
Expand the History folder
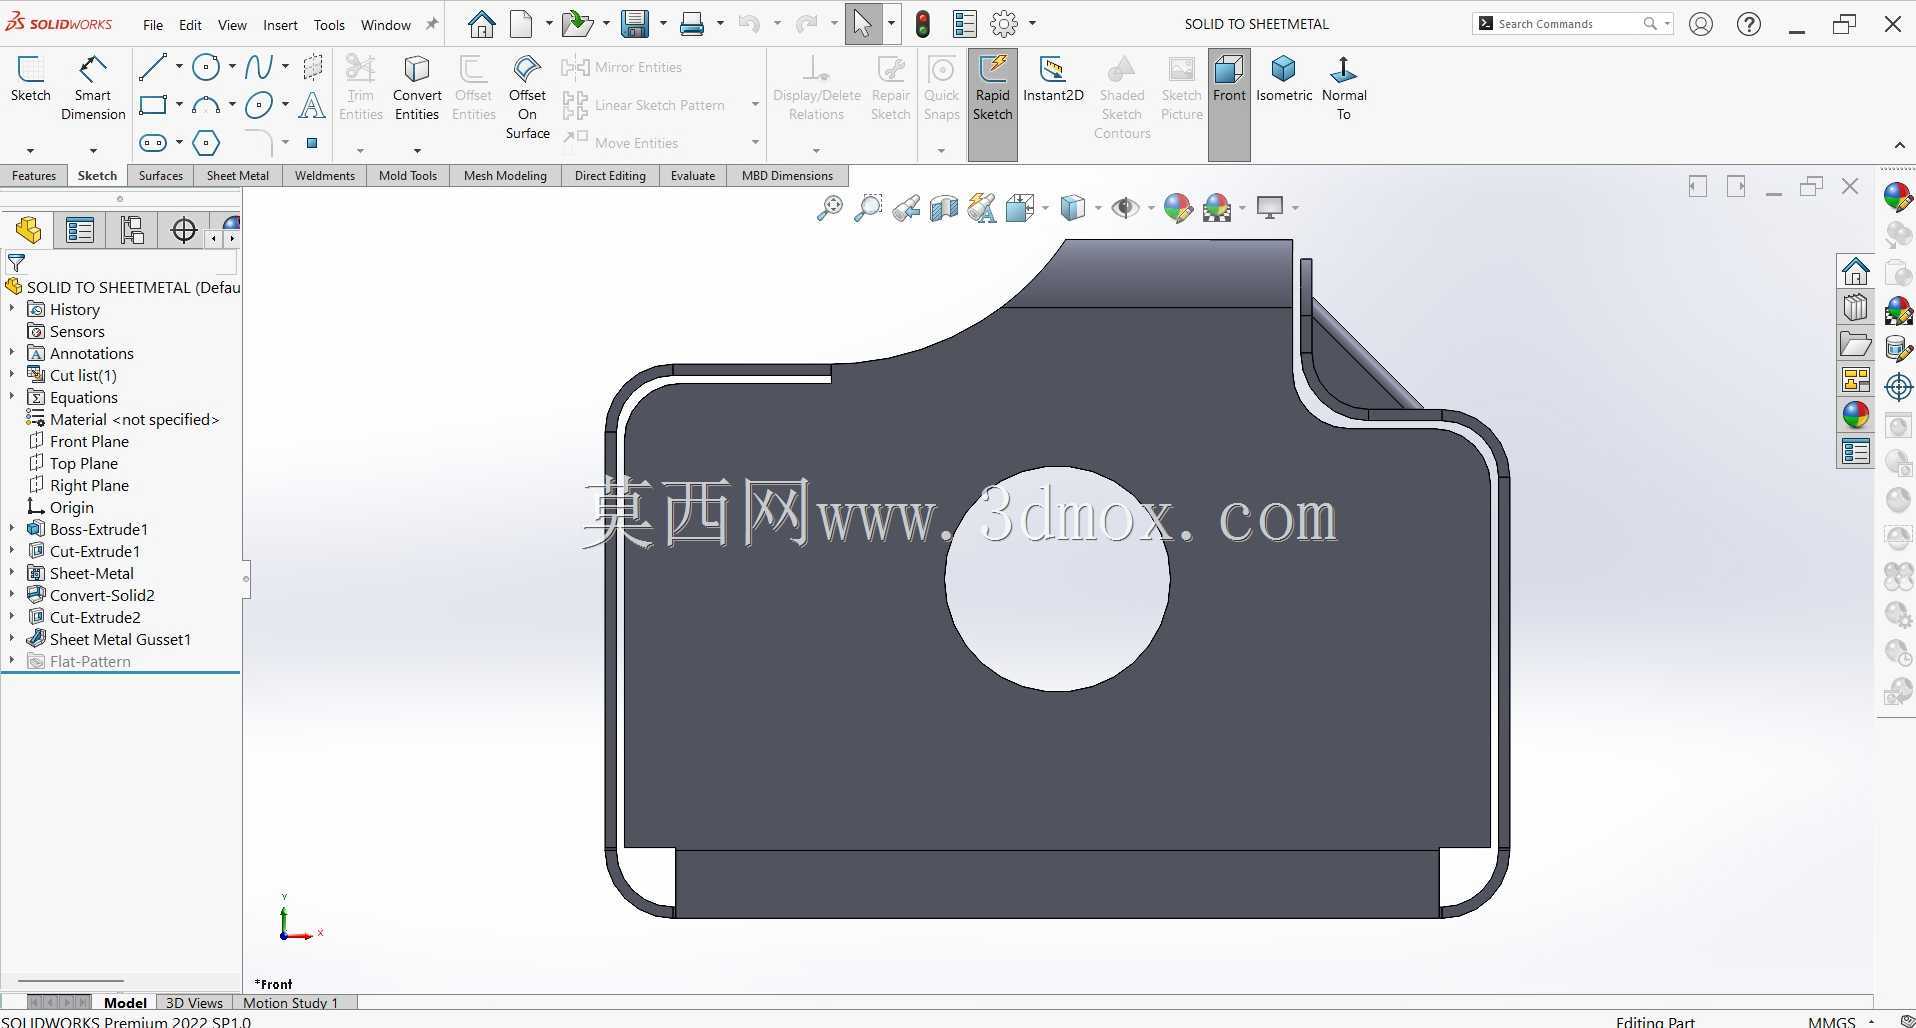[x=12, y=309]
